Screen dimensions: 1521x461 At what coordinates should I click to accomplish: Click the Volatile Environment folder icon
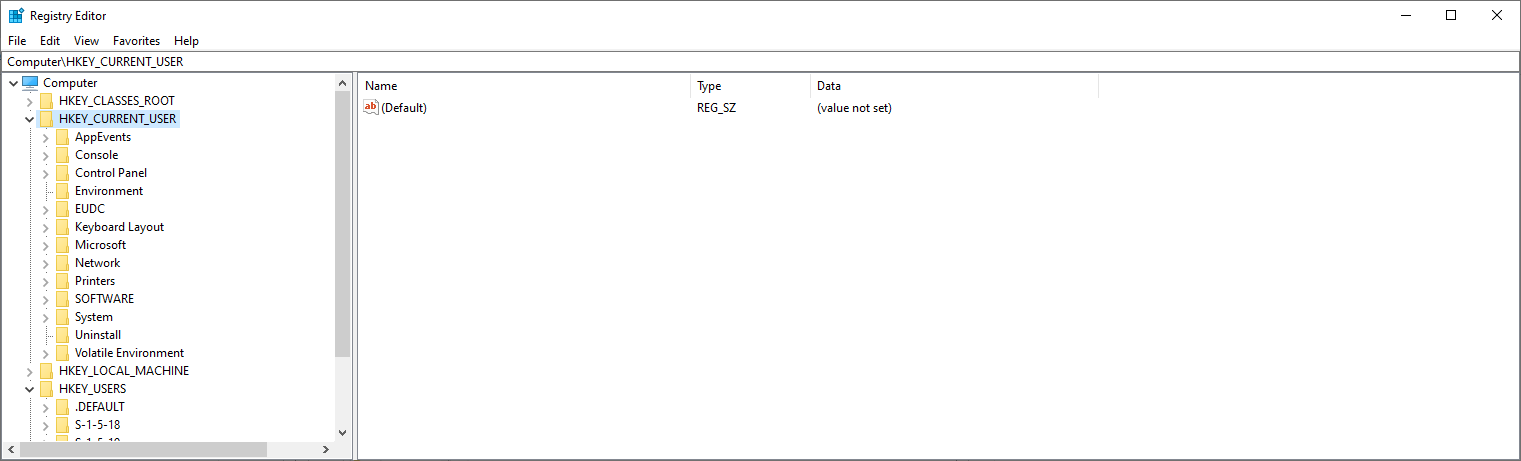pos(62,353)
